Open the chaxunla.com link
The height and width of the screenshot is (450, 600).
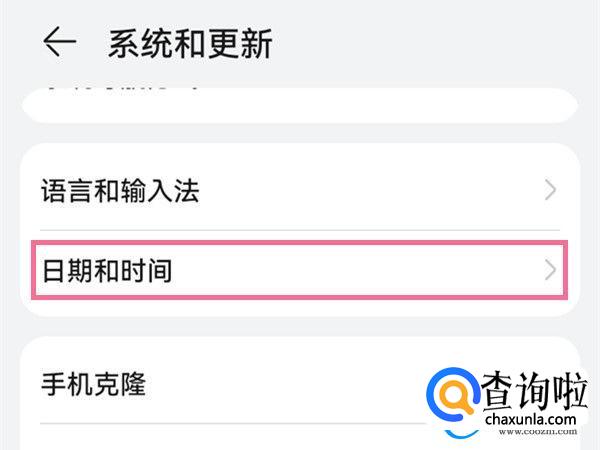coord(529,420)
